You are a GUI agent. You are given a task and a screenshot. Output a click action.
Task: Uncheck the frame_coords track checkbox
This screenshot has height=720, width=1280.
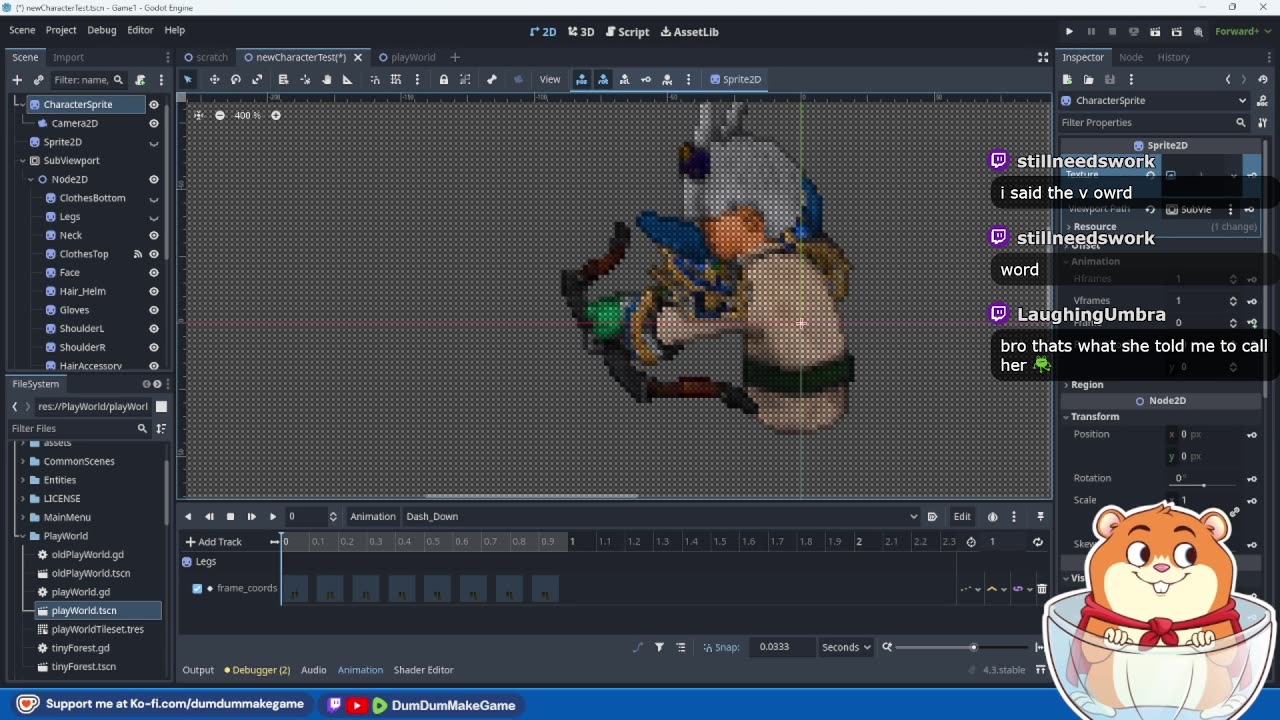(197, 588)
